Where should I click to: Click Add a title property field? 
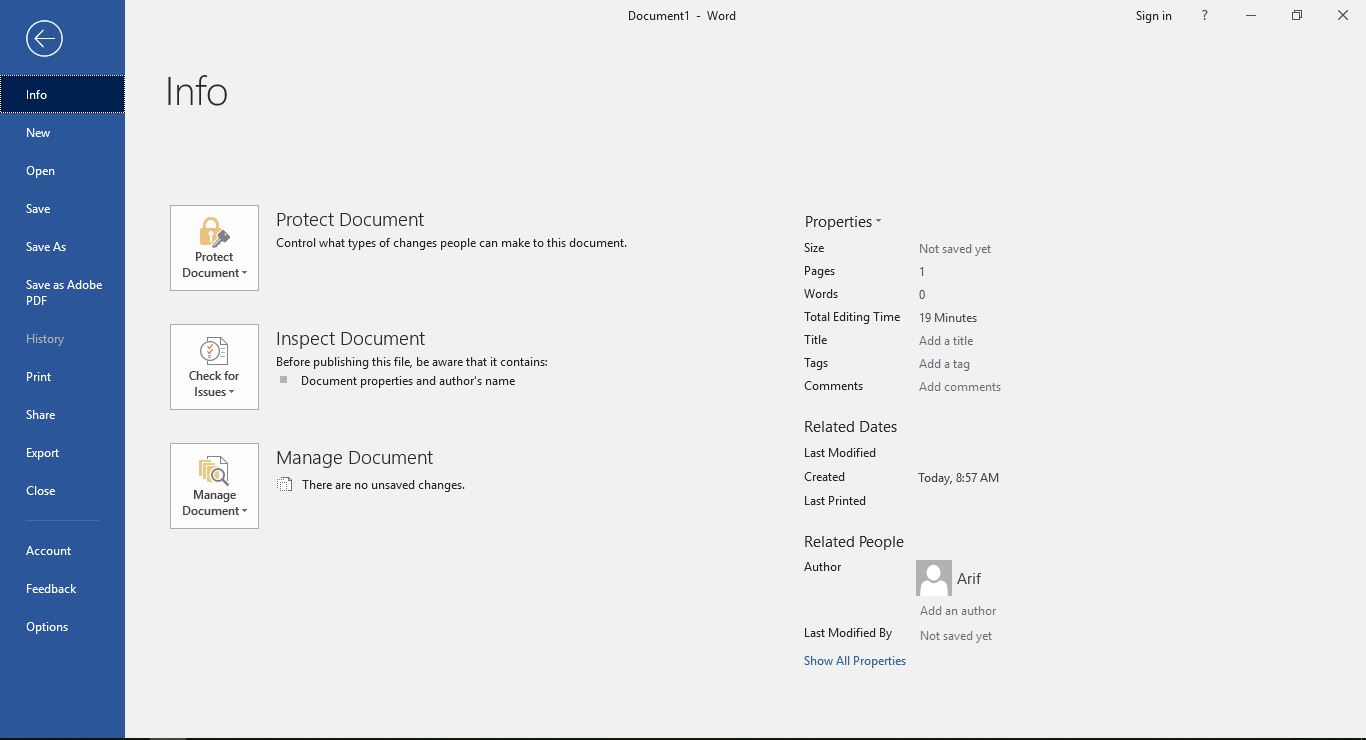pos(946,340)
